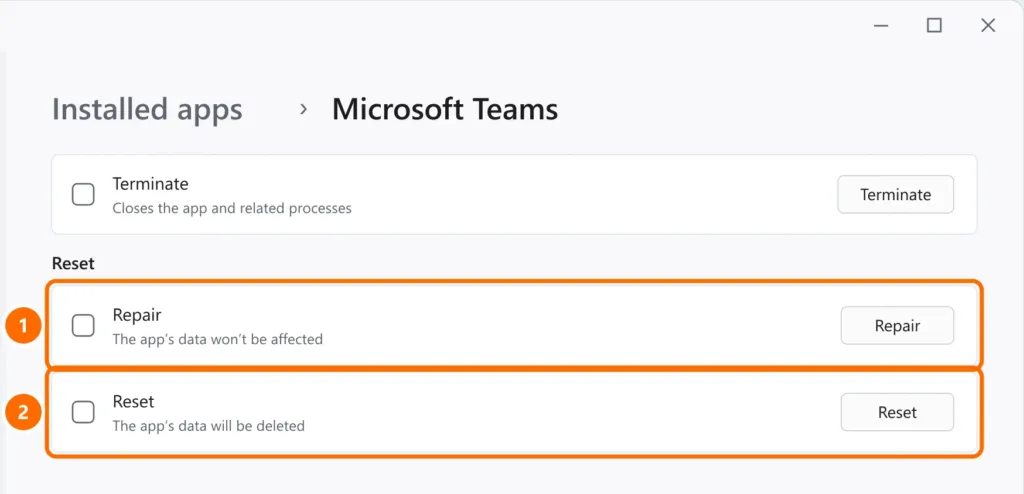Check the box next to Reset option
The height and width of the screenshot is (494, 1024).
click(83, 412)
